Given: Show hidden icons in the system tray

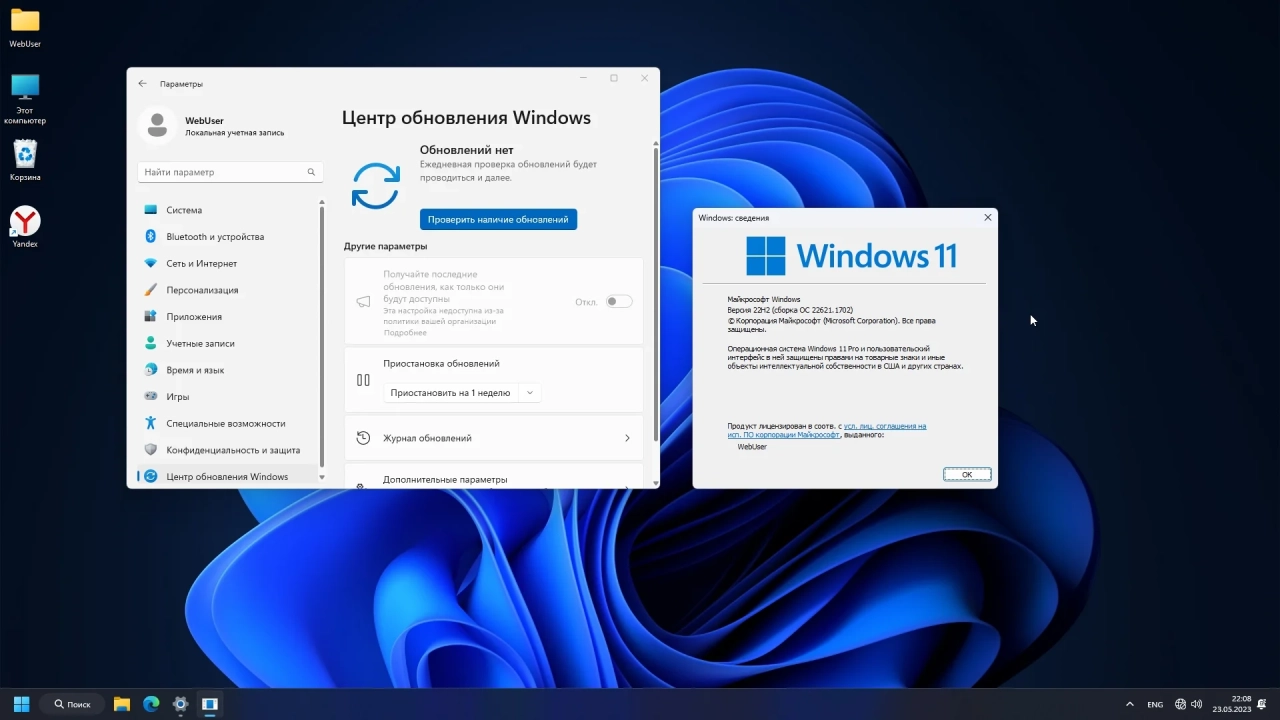Looking at the screenshot, I should 1130,704.
